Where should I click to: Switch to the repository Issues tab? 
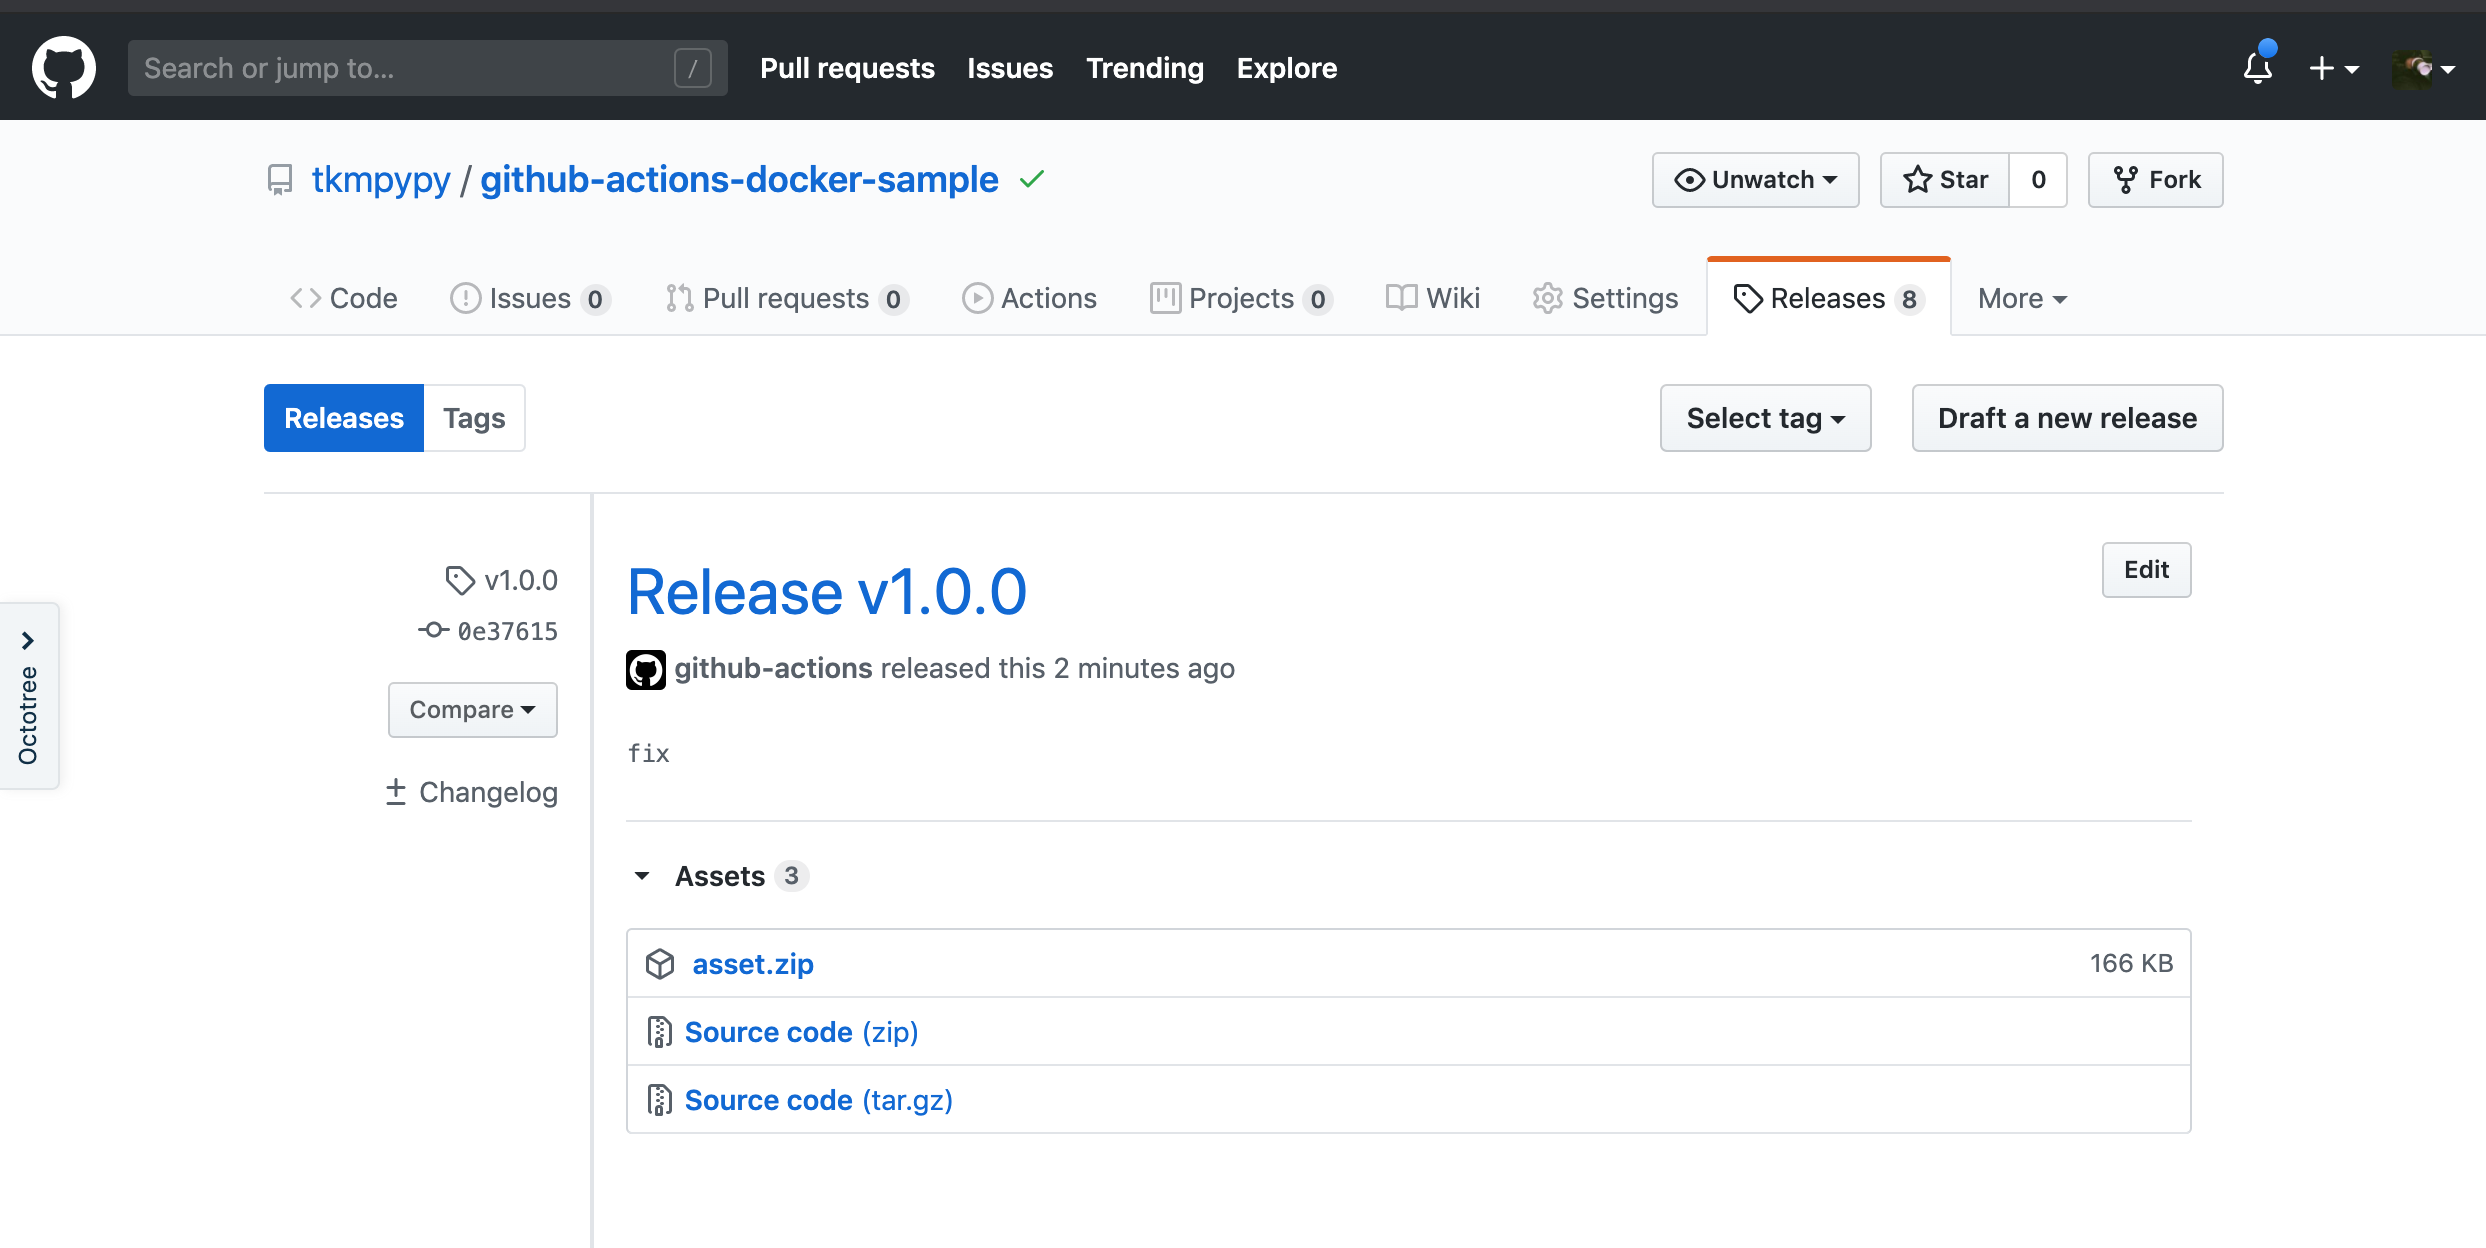(530, 298)
